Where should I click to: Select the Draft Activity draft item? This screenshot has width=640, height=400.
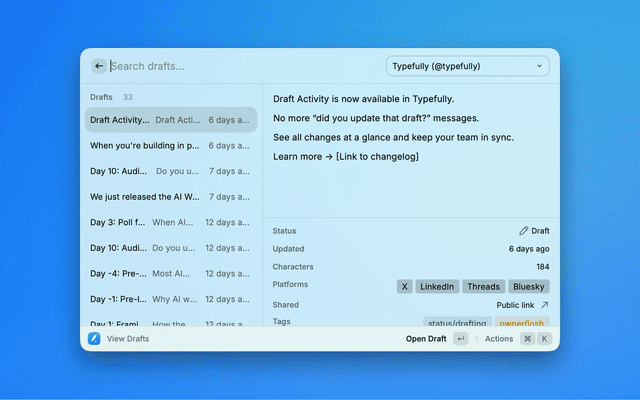169,120
